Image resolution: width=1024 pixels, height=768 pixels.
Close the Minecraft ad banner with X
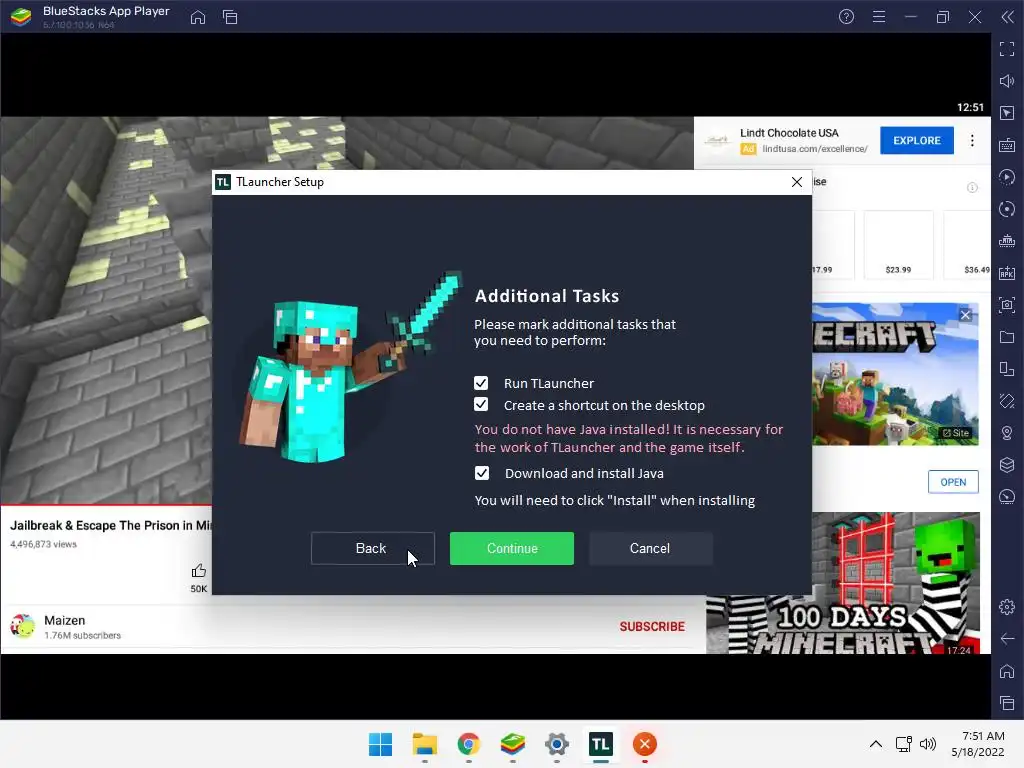pos(966,315)
